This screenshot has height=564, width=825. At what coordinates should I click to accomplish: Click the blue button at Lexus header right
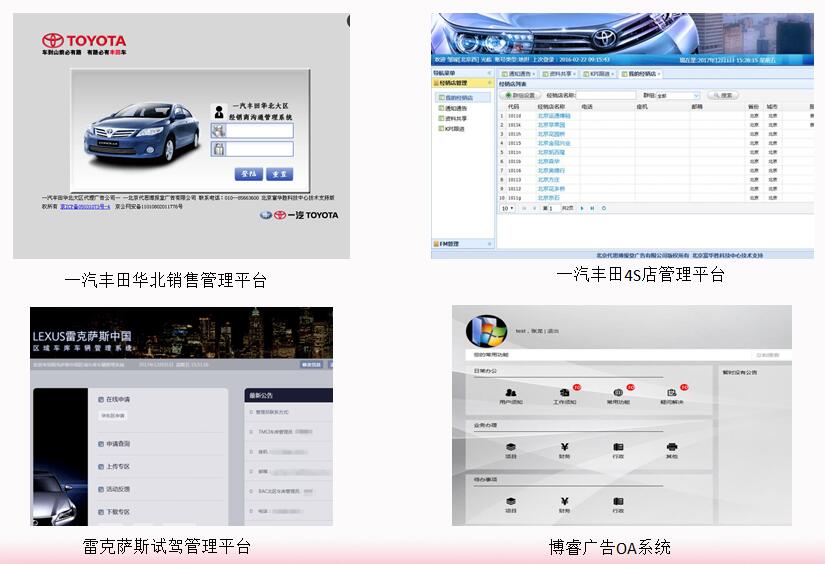click(311, 364)
